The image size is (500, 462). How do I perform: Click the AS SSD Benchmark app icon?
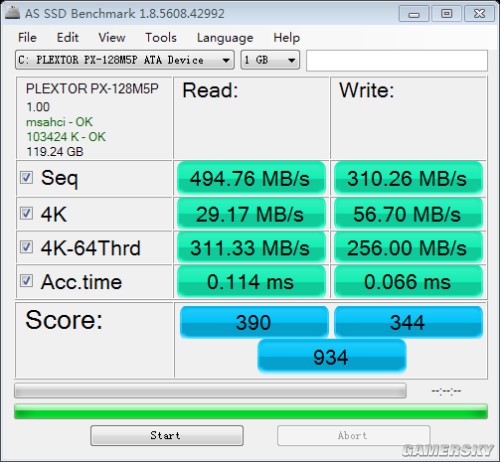(x=12, y=13)
